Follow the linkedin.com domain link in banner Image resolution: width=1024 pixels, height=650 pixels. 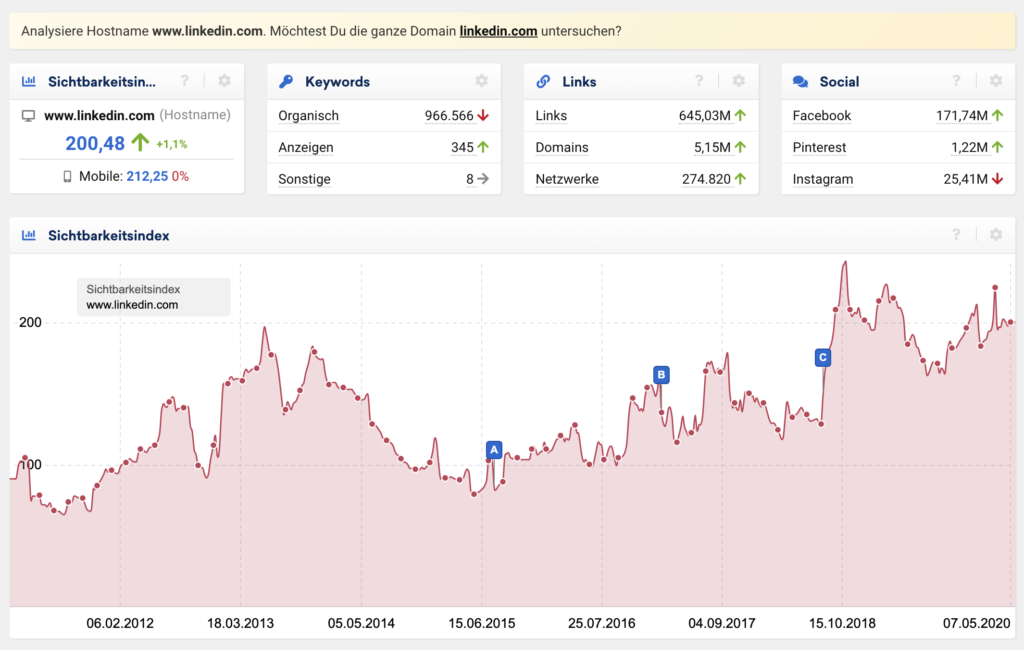coord(498,31)
